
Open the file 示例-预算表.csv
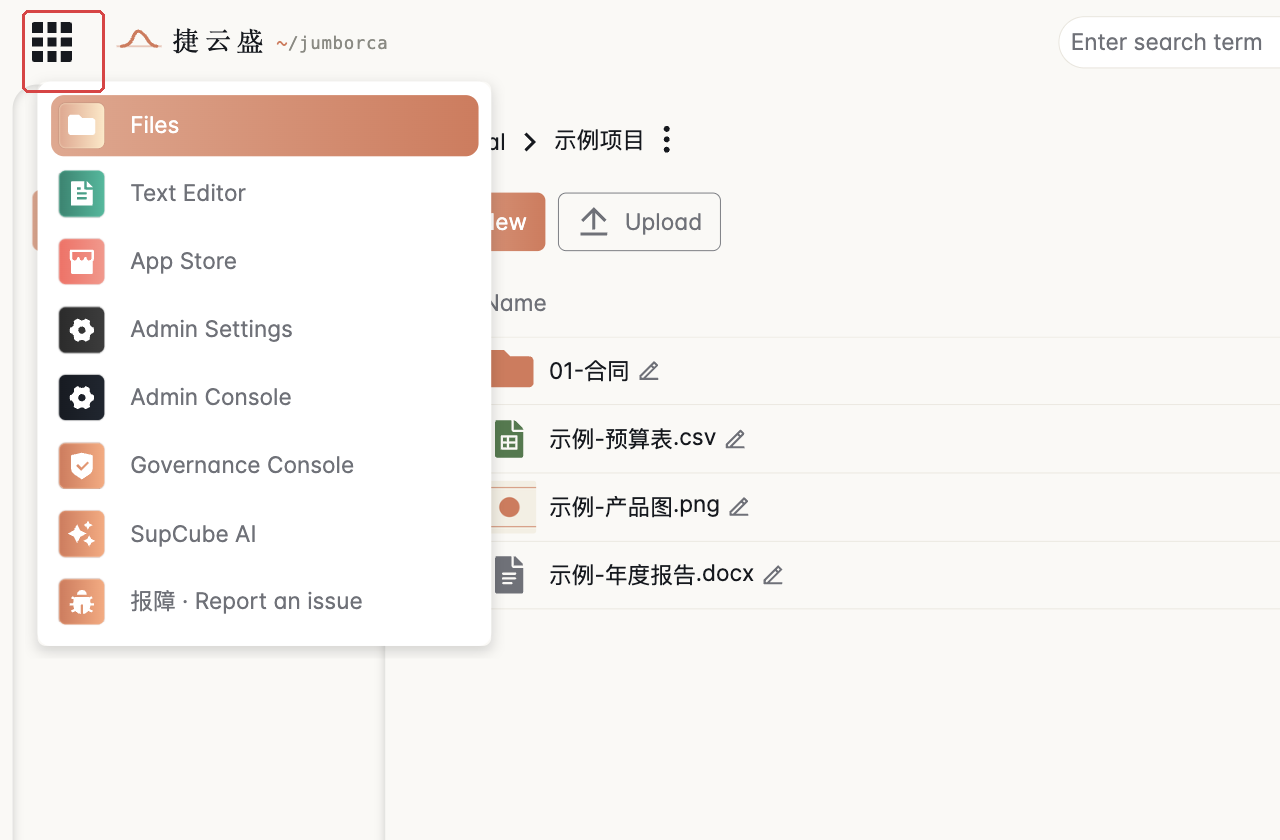tap(632, 438)
